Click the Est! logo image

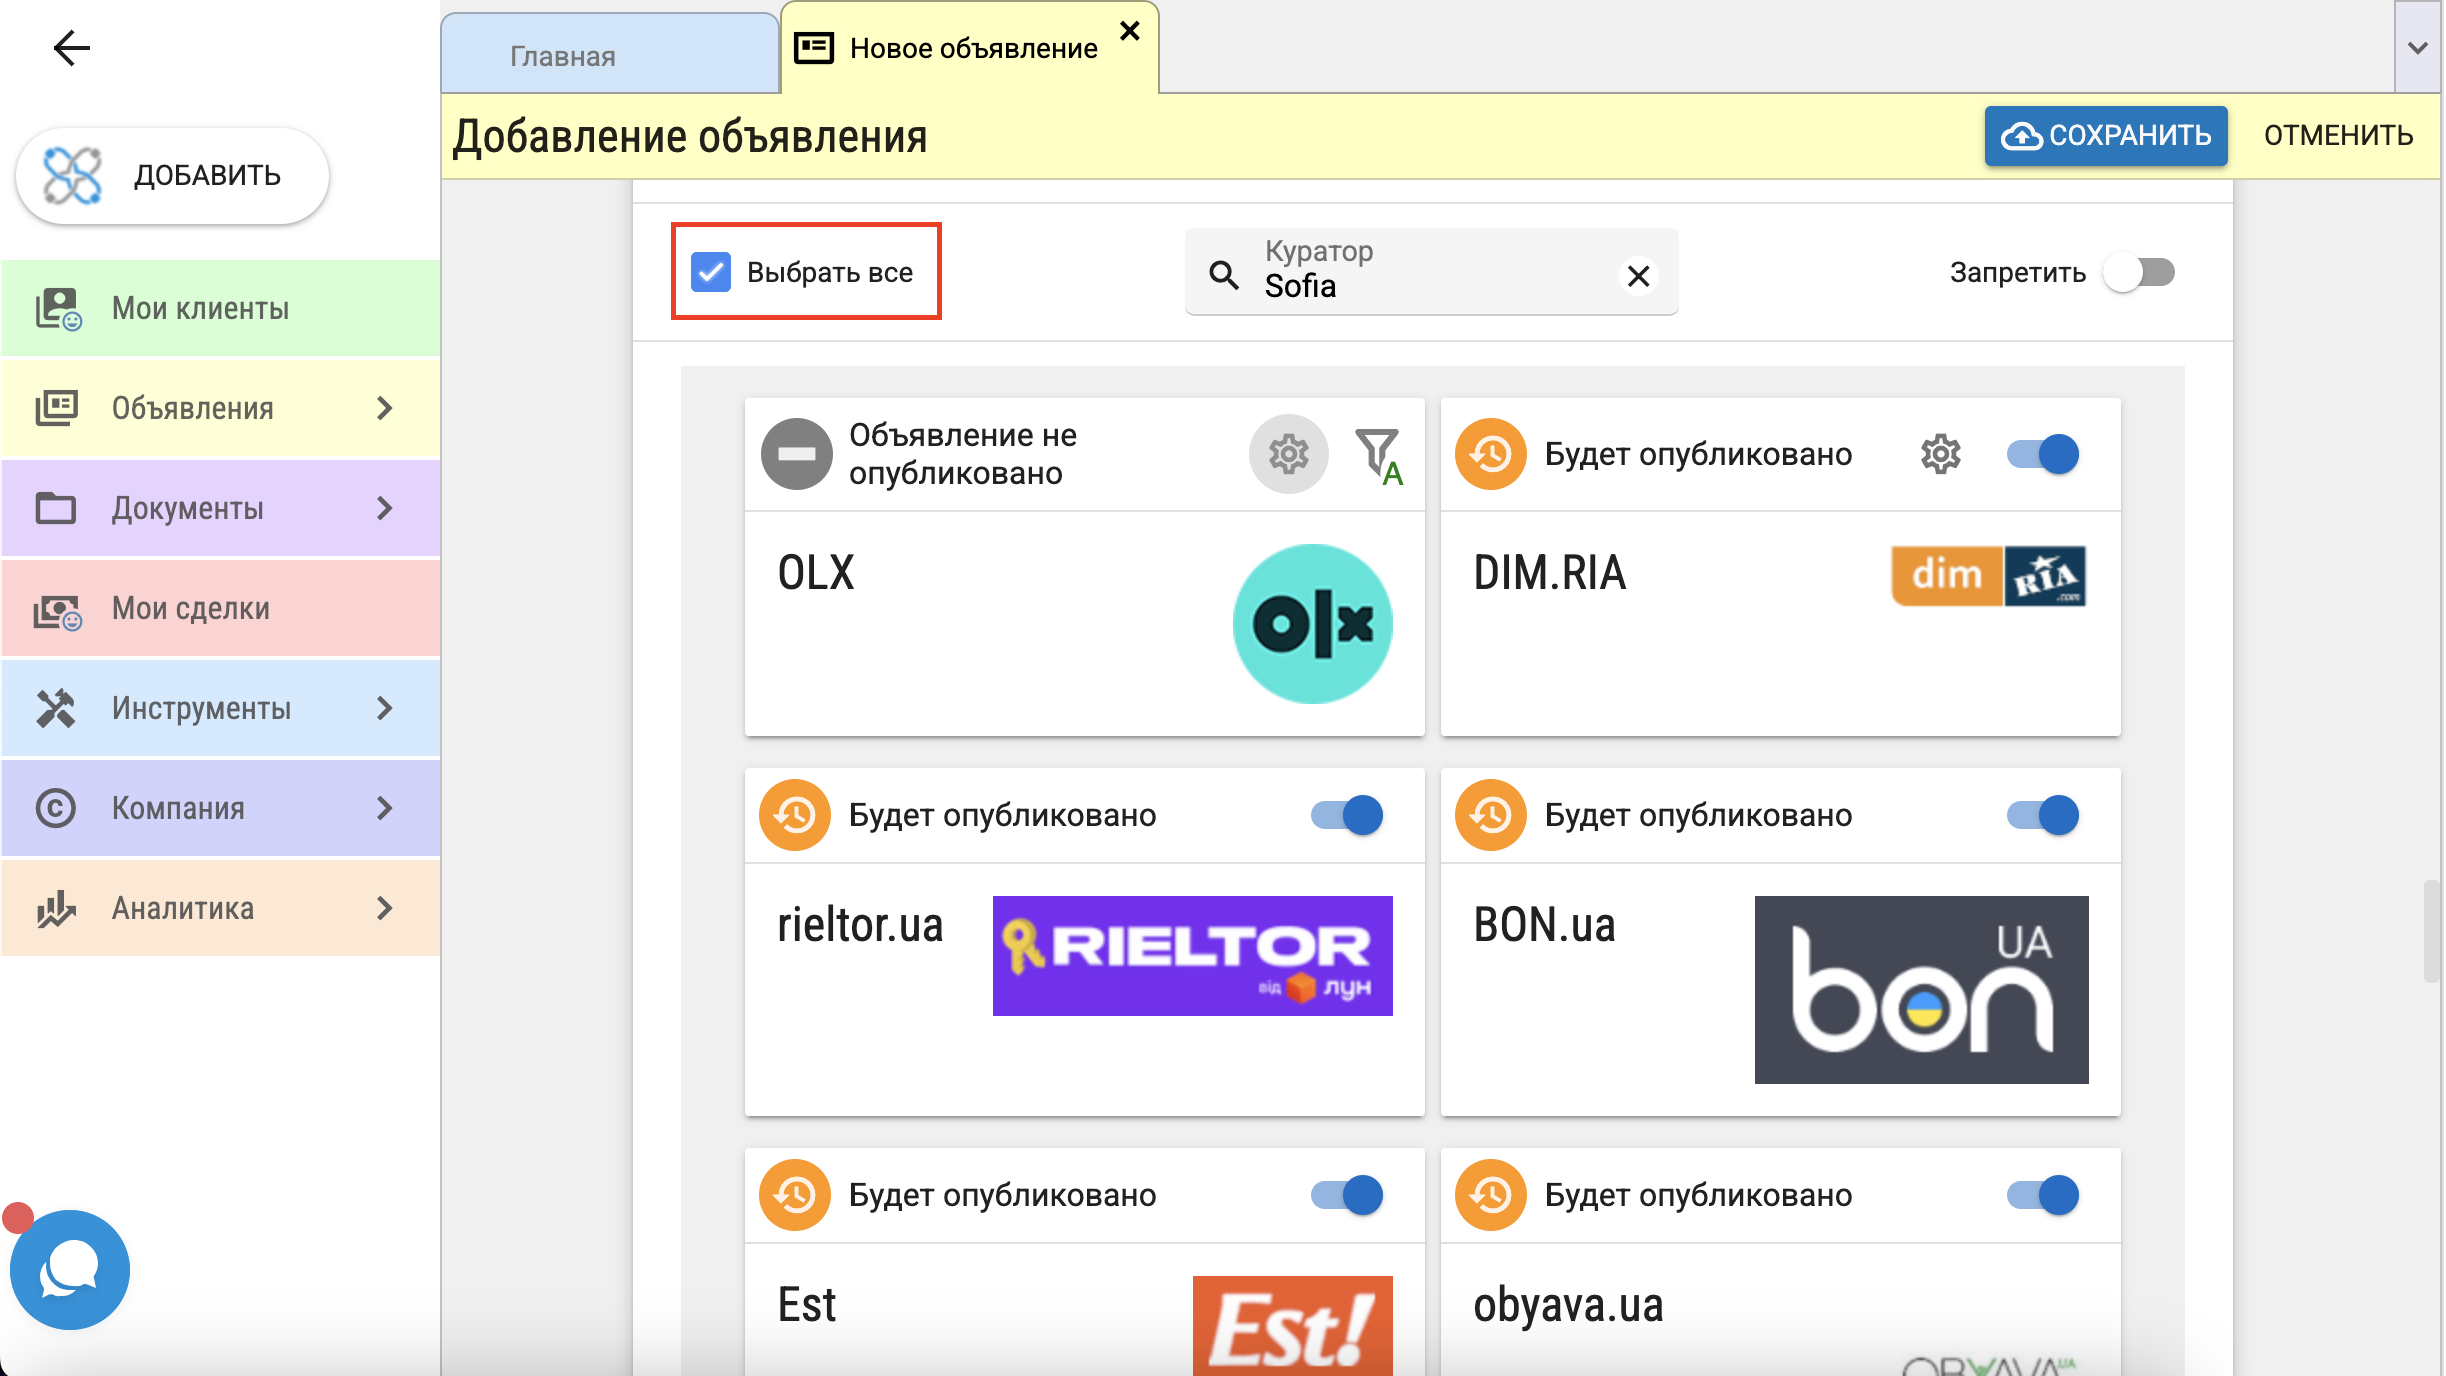pos(1293,1326)
